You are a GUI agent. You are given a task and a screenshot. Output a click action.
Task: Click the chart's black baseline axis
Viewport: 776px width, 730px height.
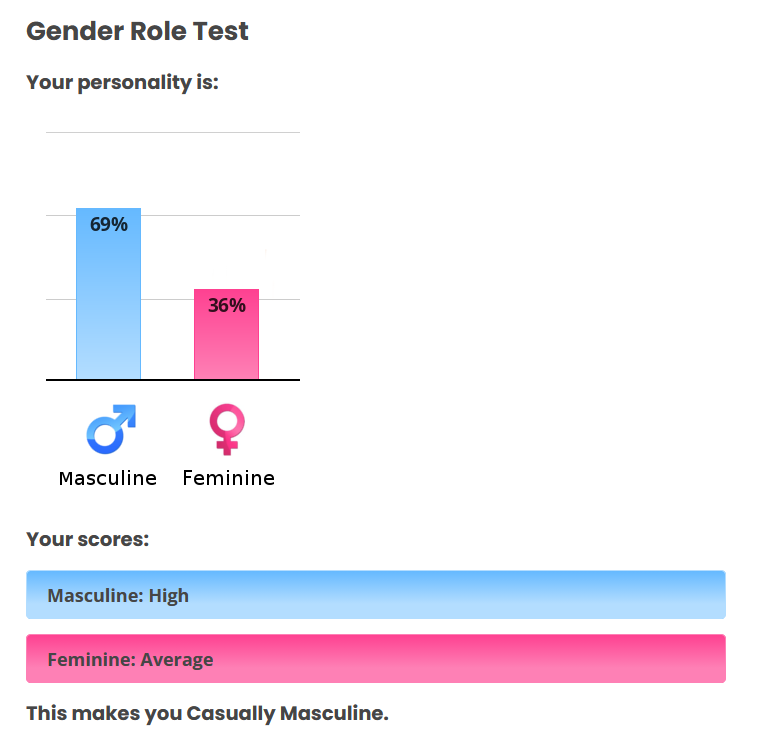point(173,380)
